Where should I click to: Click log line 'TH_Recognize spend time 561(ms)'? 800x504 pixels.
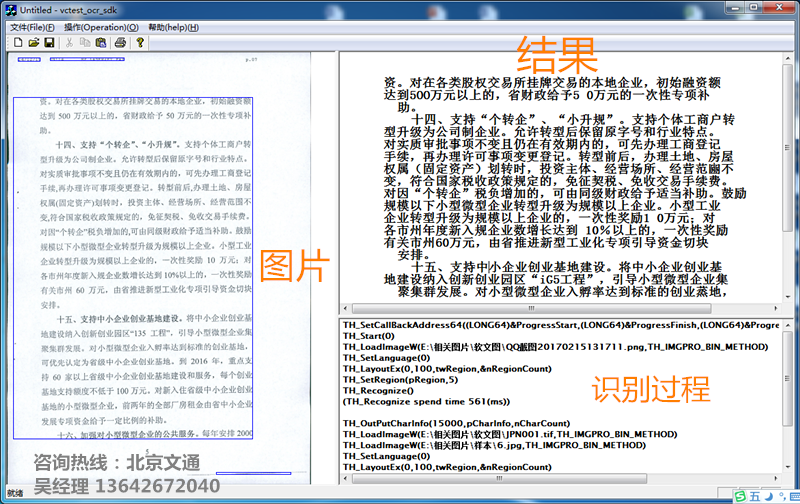[x=427, y=401]
